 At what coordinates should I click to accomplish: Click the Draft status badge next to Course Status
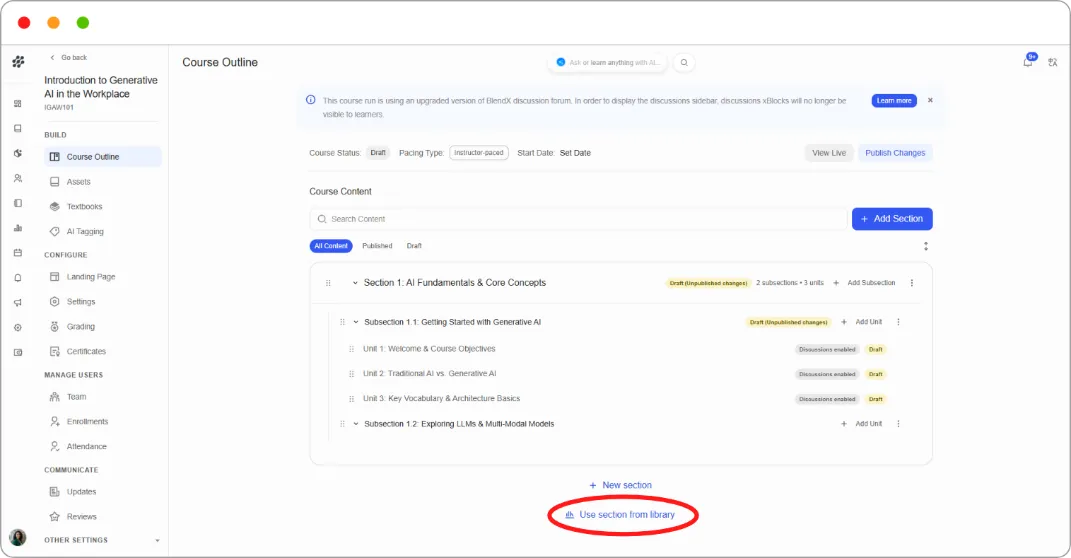378,153
